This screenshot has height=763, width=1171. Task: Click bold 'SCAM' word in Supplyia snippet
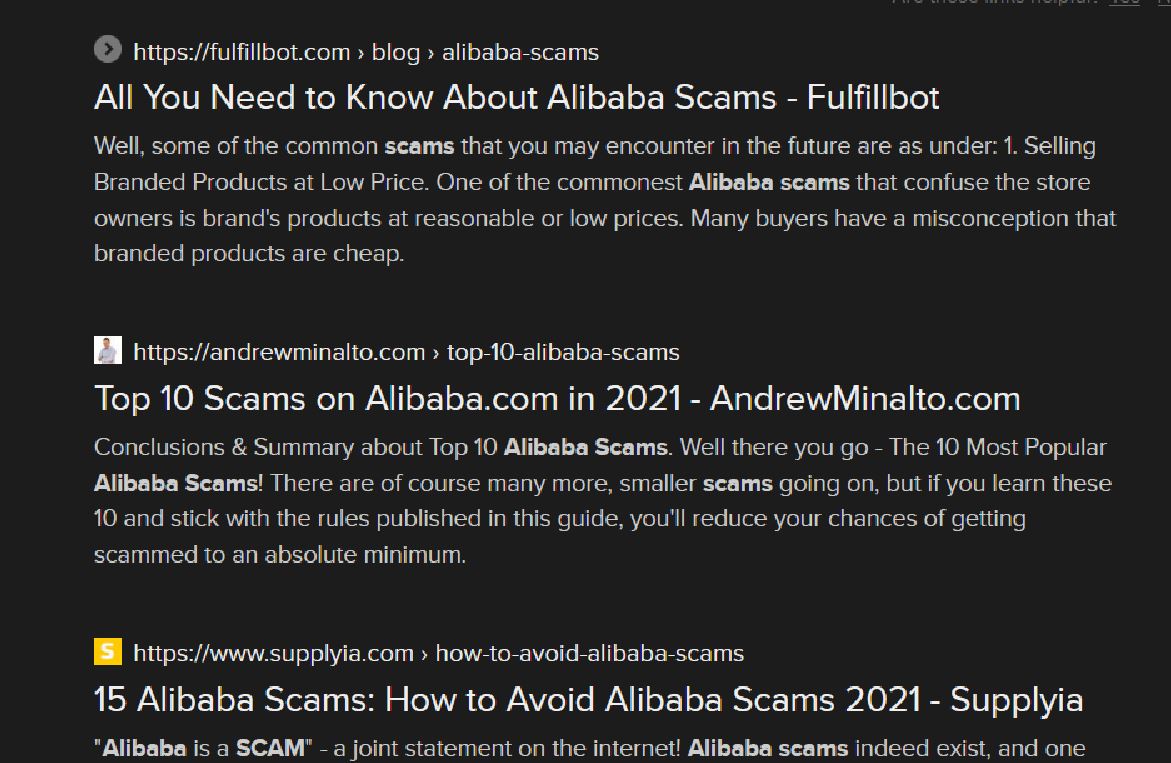point(270,748)
